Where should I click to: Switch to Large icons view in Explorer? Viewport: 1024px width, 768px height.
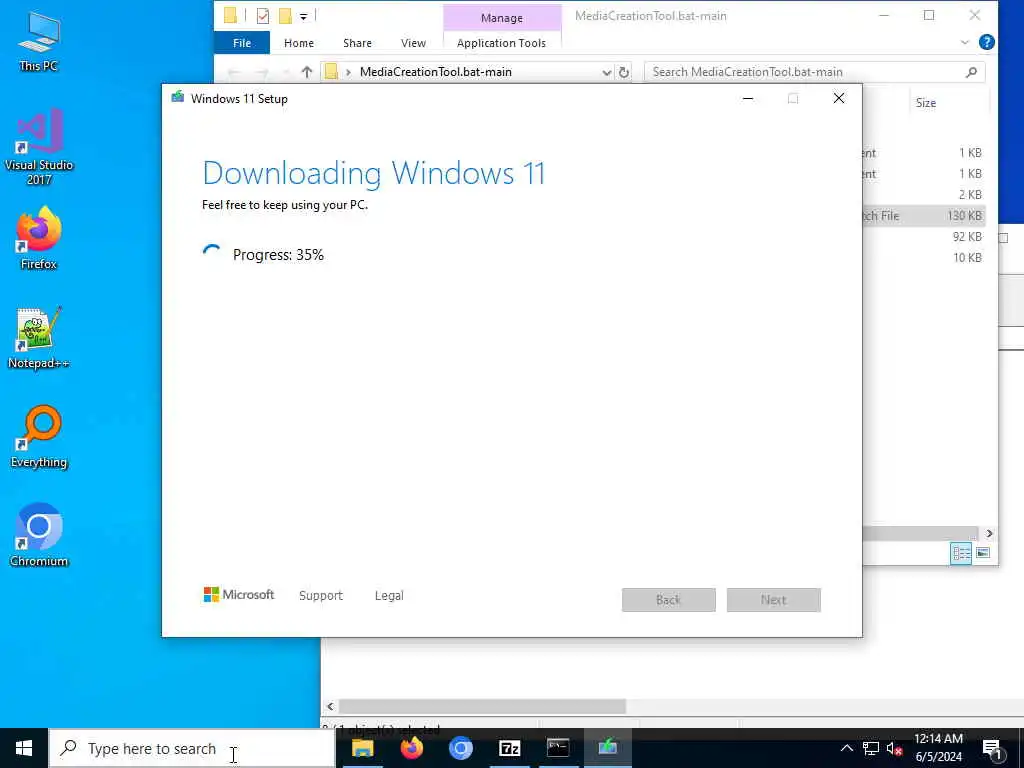click(x=983, y=553)
